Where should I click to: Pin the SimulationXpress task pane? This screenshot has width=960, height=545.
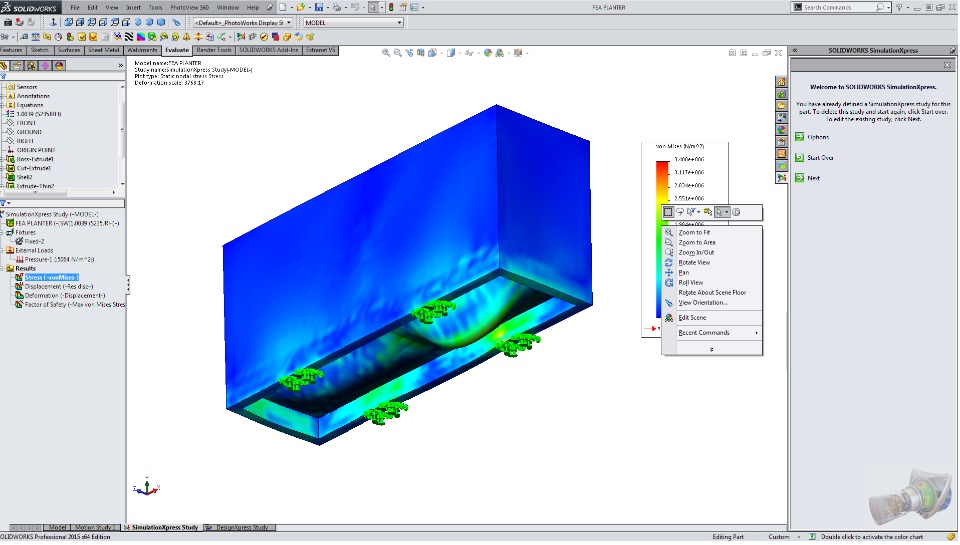[x=953, y=50]
